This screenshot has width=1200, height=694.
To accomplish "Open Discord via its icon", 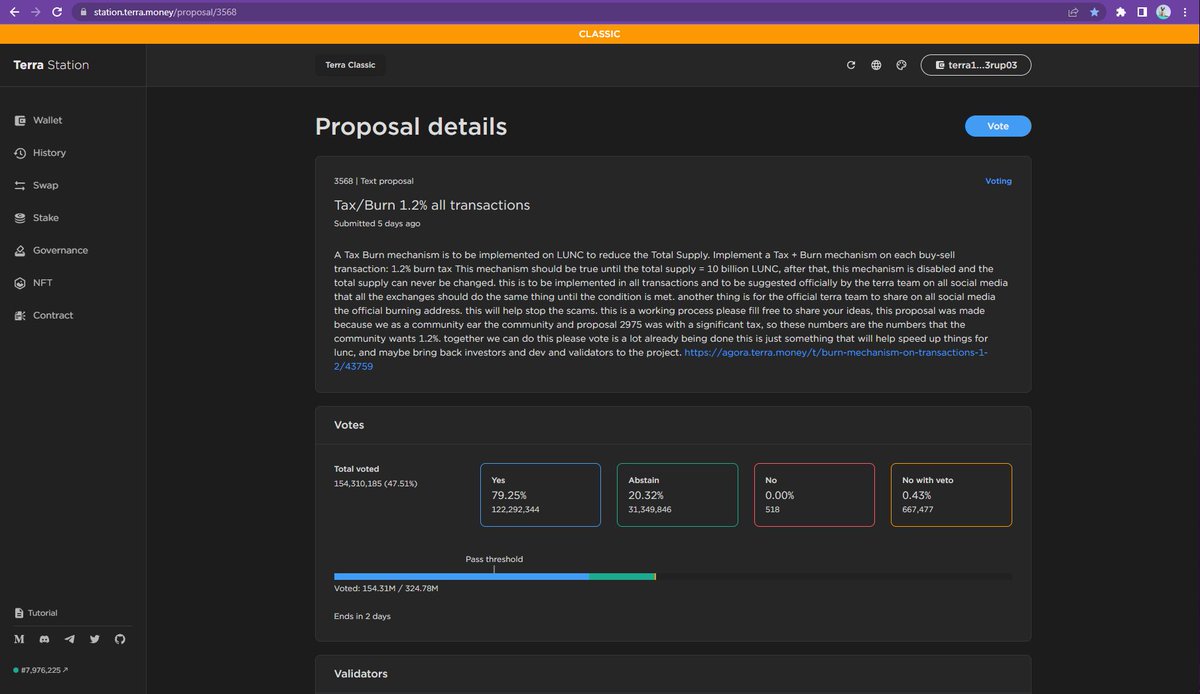I will click(44, 639).
